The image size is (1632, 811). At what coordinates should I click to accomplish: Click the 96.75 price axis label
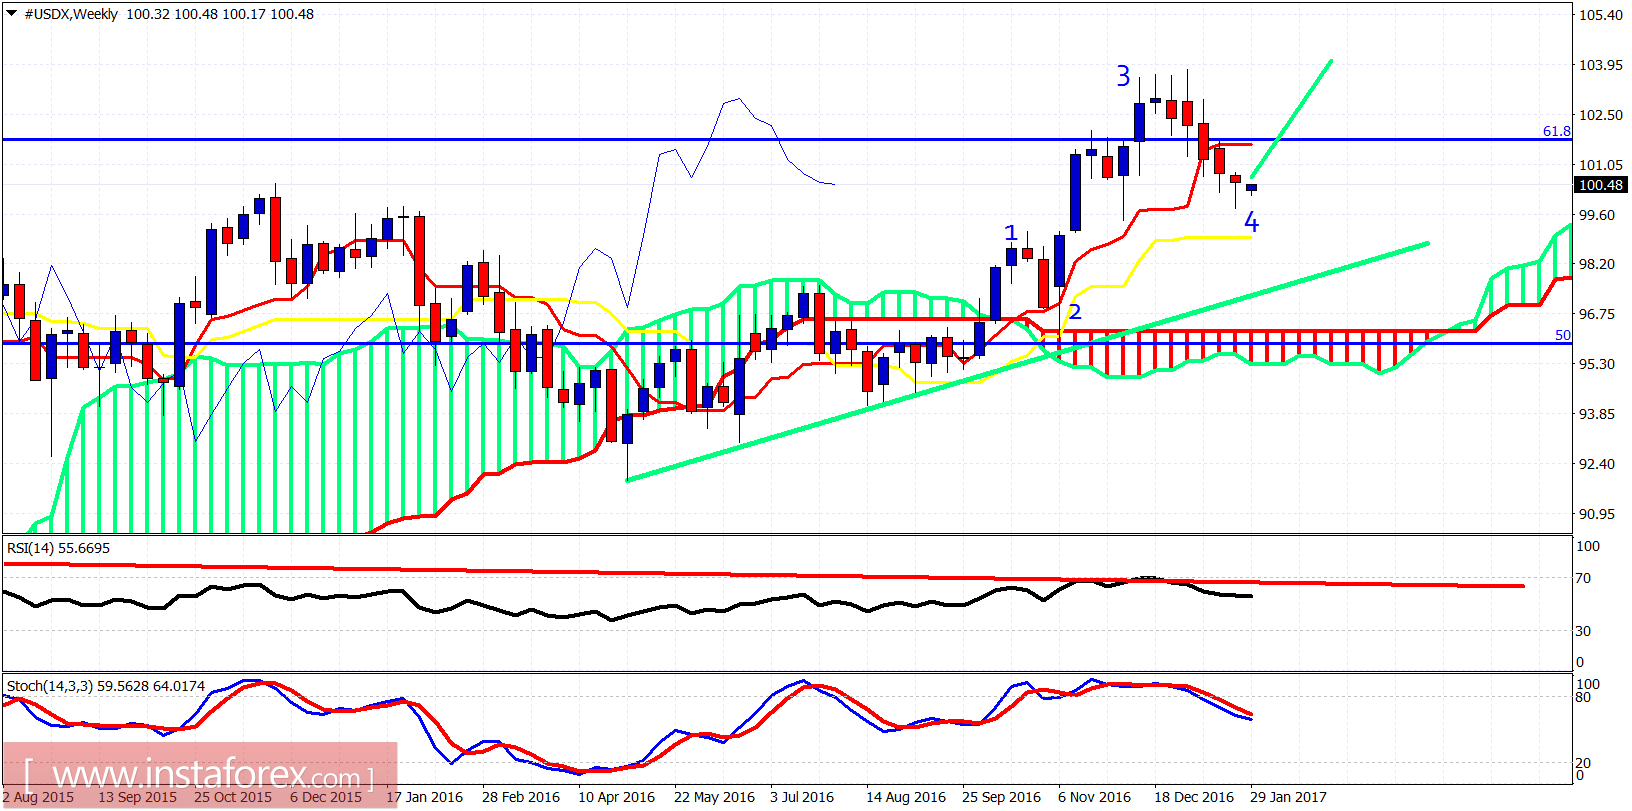click(1597, 314)
